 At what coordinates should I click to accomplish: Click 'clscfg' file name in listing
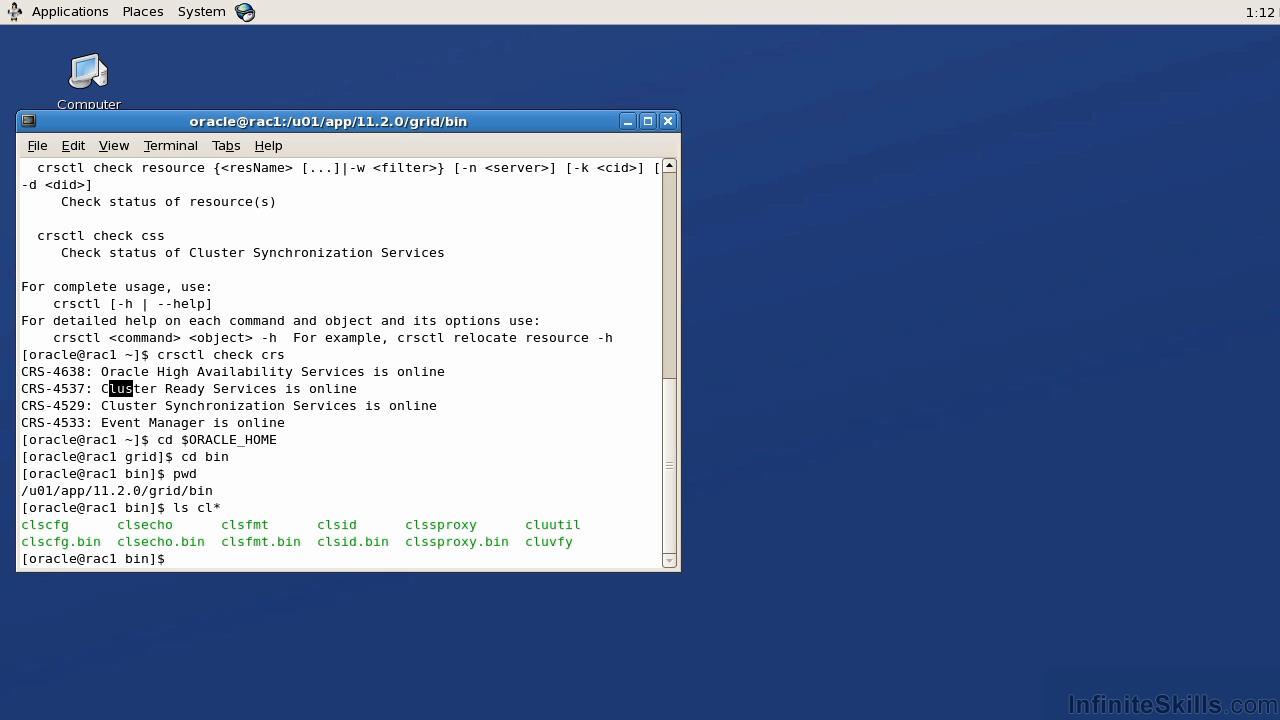point(45,525)
